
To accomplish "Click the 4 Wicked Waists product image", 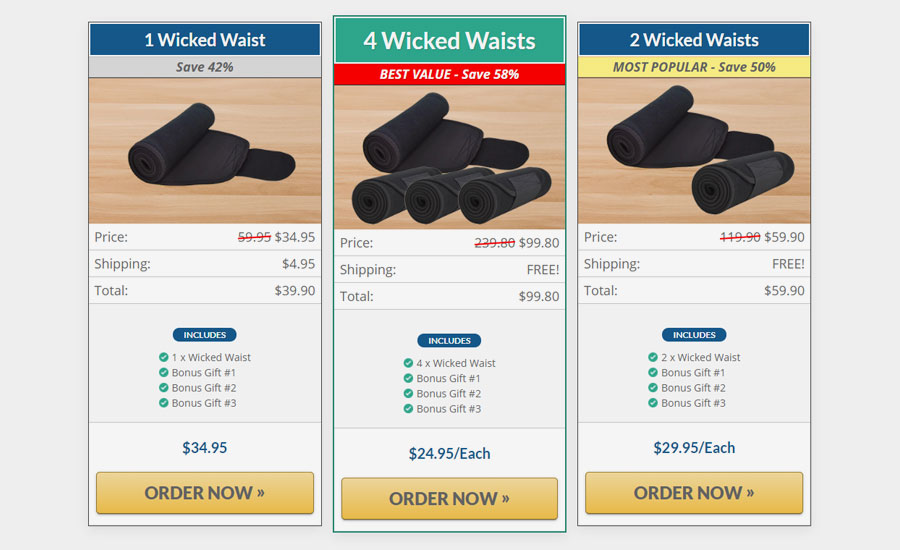I will (x=449, y=157).
